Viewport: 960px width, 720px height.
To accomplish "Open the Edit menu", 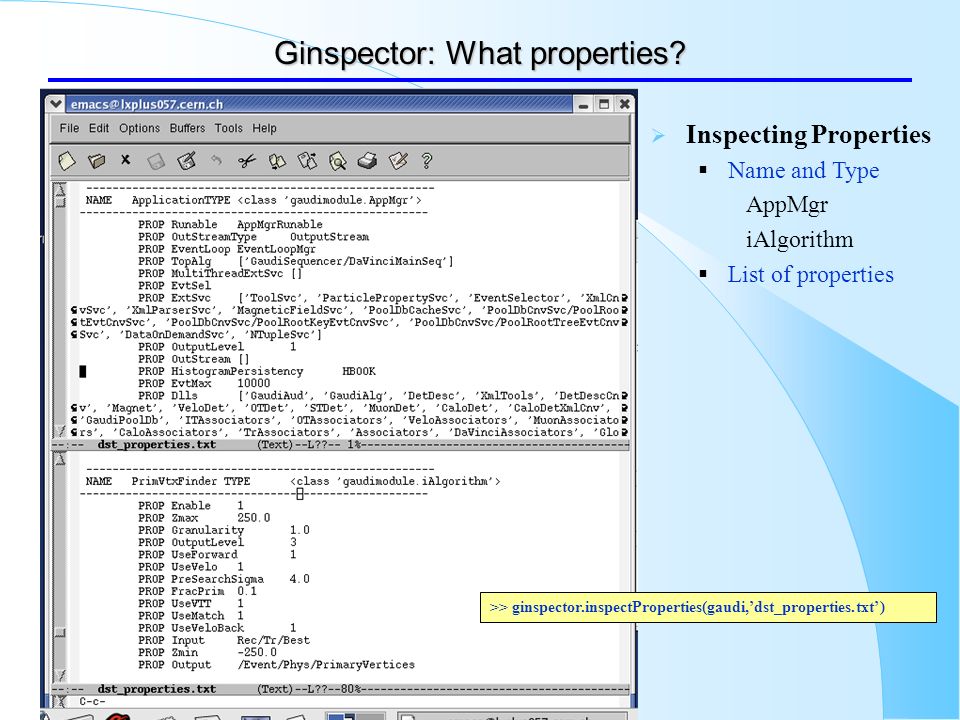I will (99, 129).
